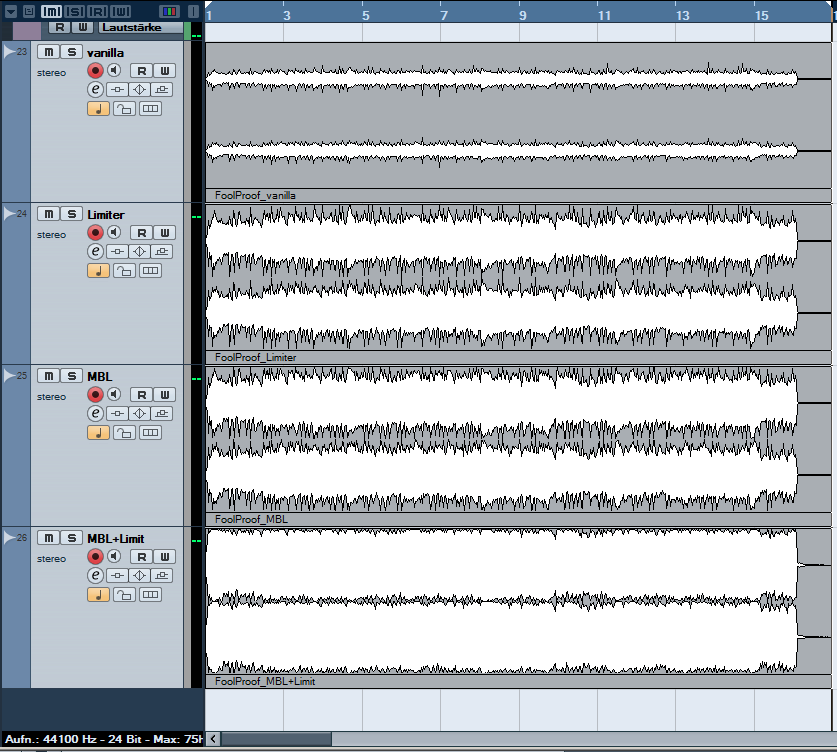Mute the vanilla track
The height and width of the screenshot is (752, 837).
[48, 52]
